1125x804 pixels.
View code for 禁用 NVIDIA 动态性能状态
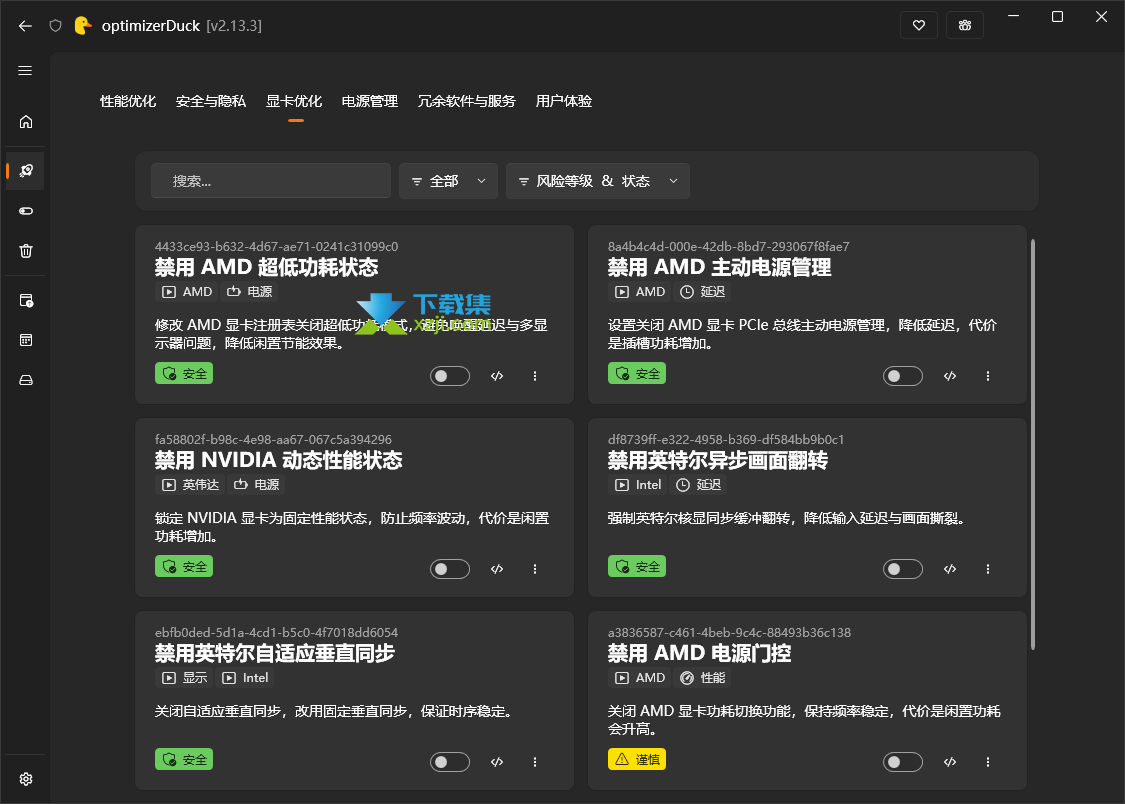click(x=496, y=569)
